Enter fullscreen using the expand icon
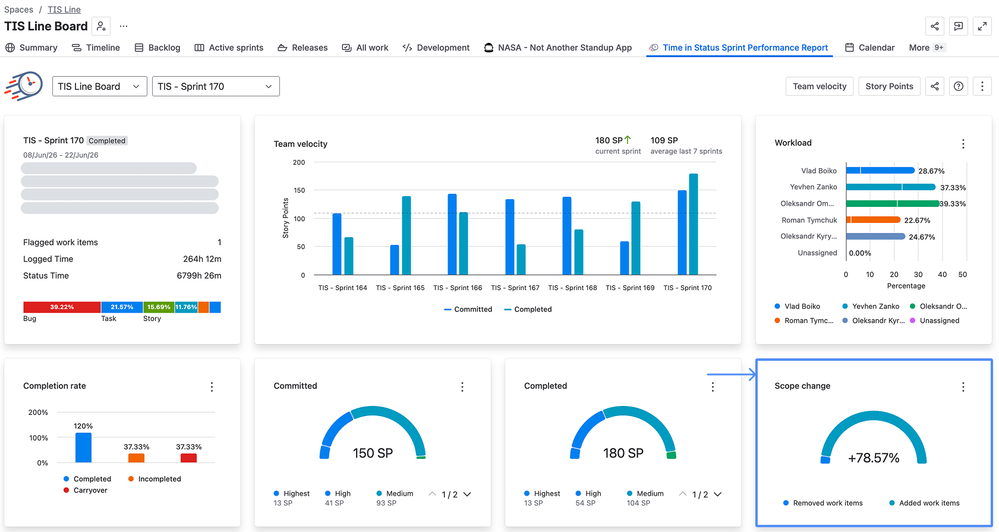This screenshot has width=999, height=532. [981, 26]
